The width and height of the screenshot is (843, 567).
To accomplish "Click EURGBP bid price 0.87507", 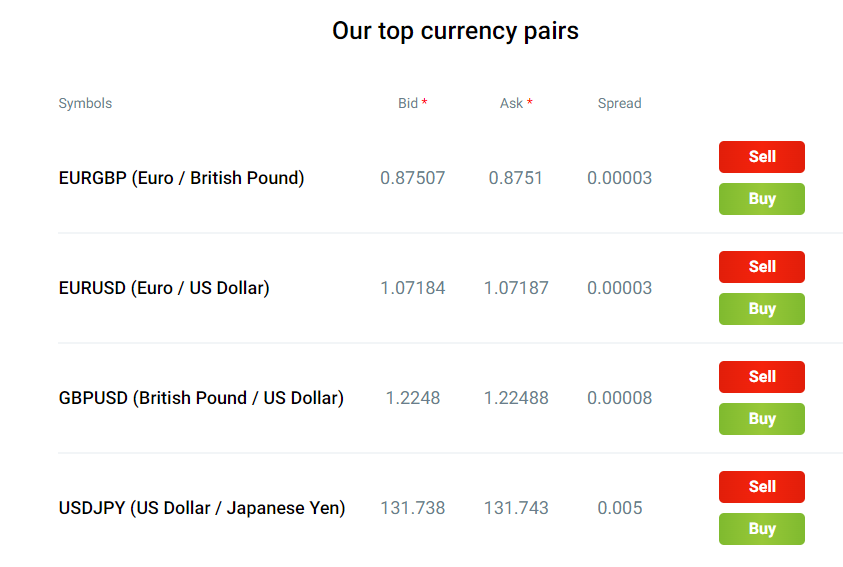I will point(412,178).
